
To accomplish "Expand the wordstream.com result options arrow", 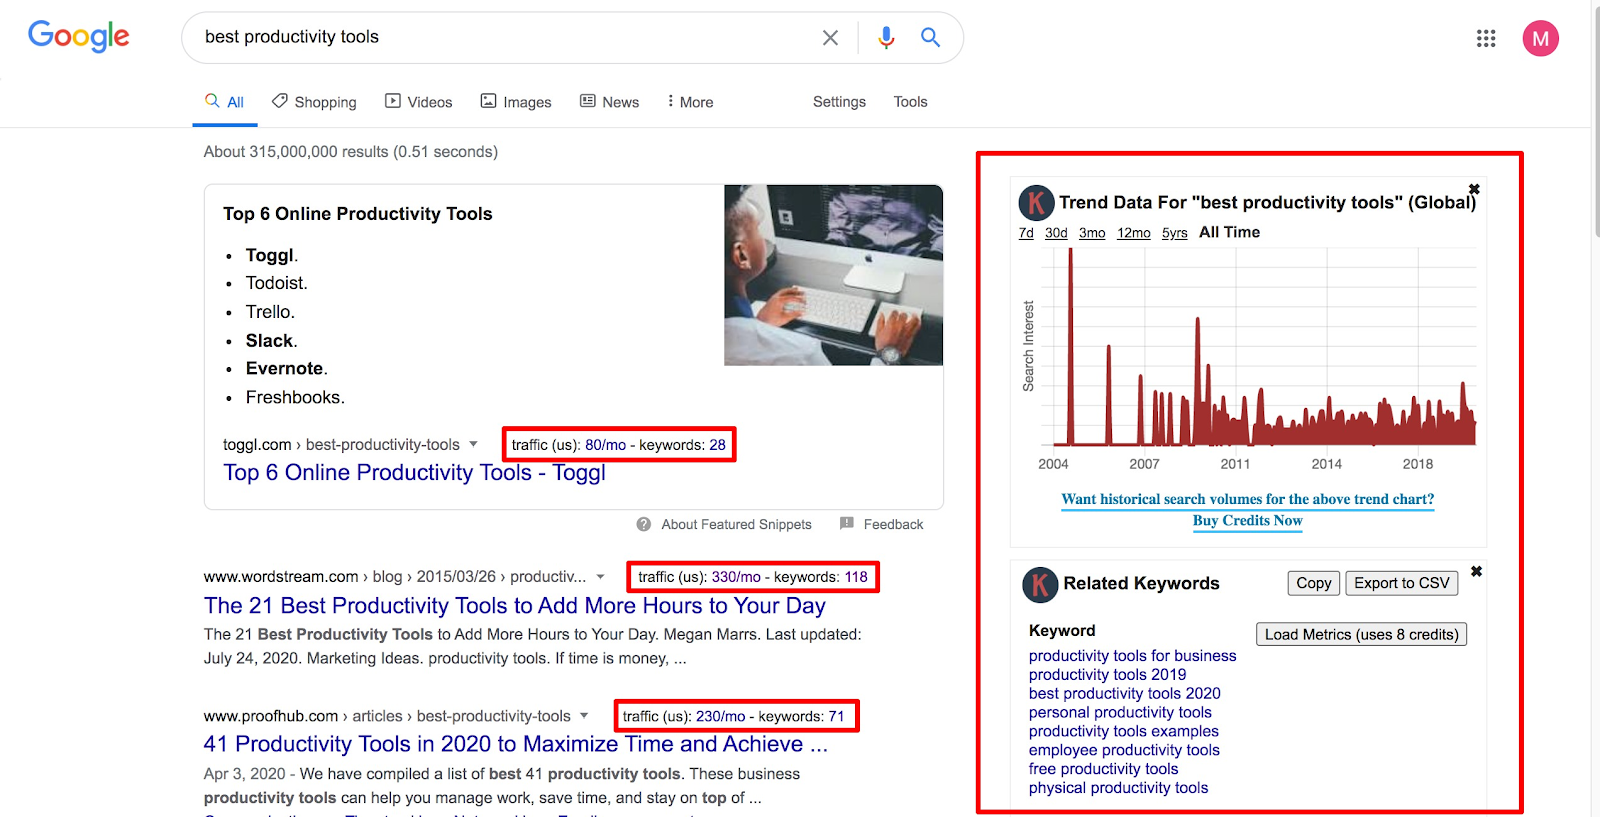I will (x=600, y=576).
